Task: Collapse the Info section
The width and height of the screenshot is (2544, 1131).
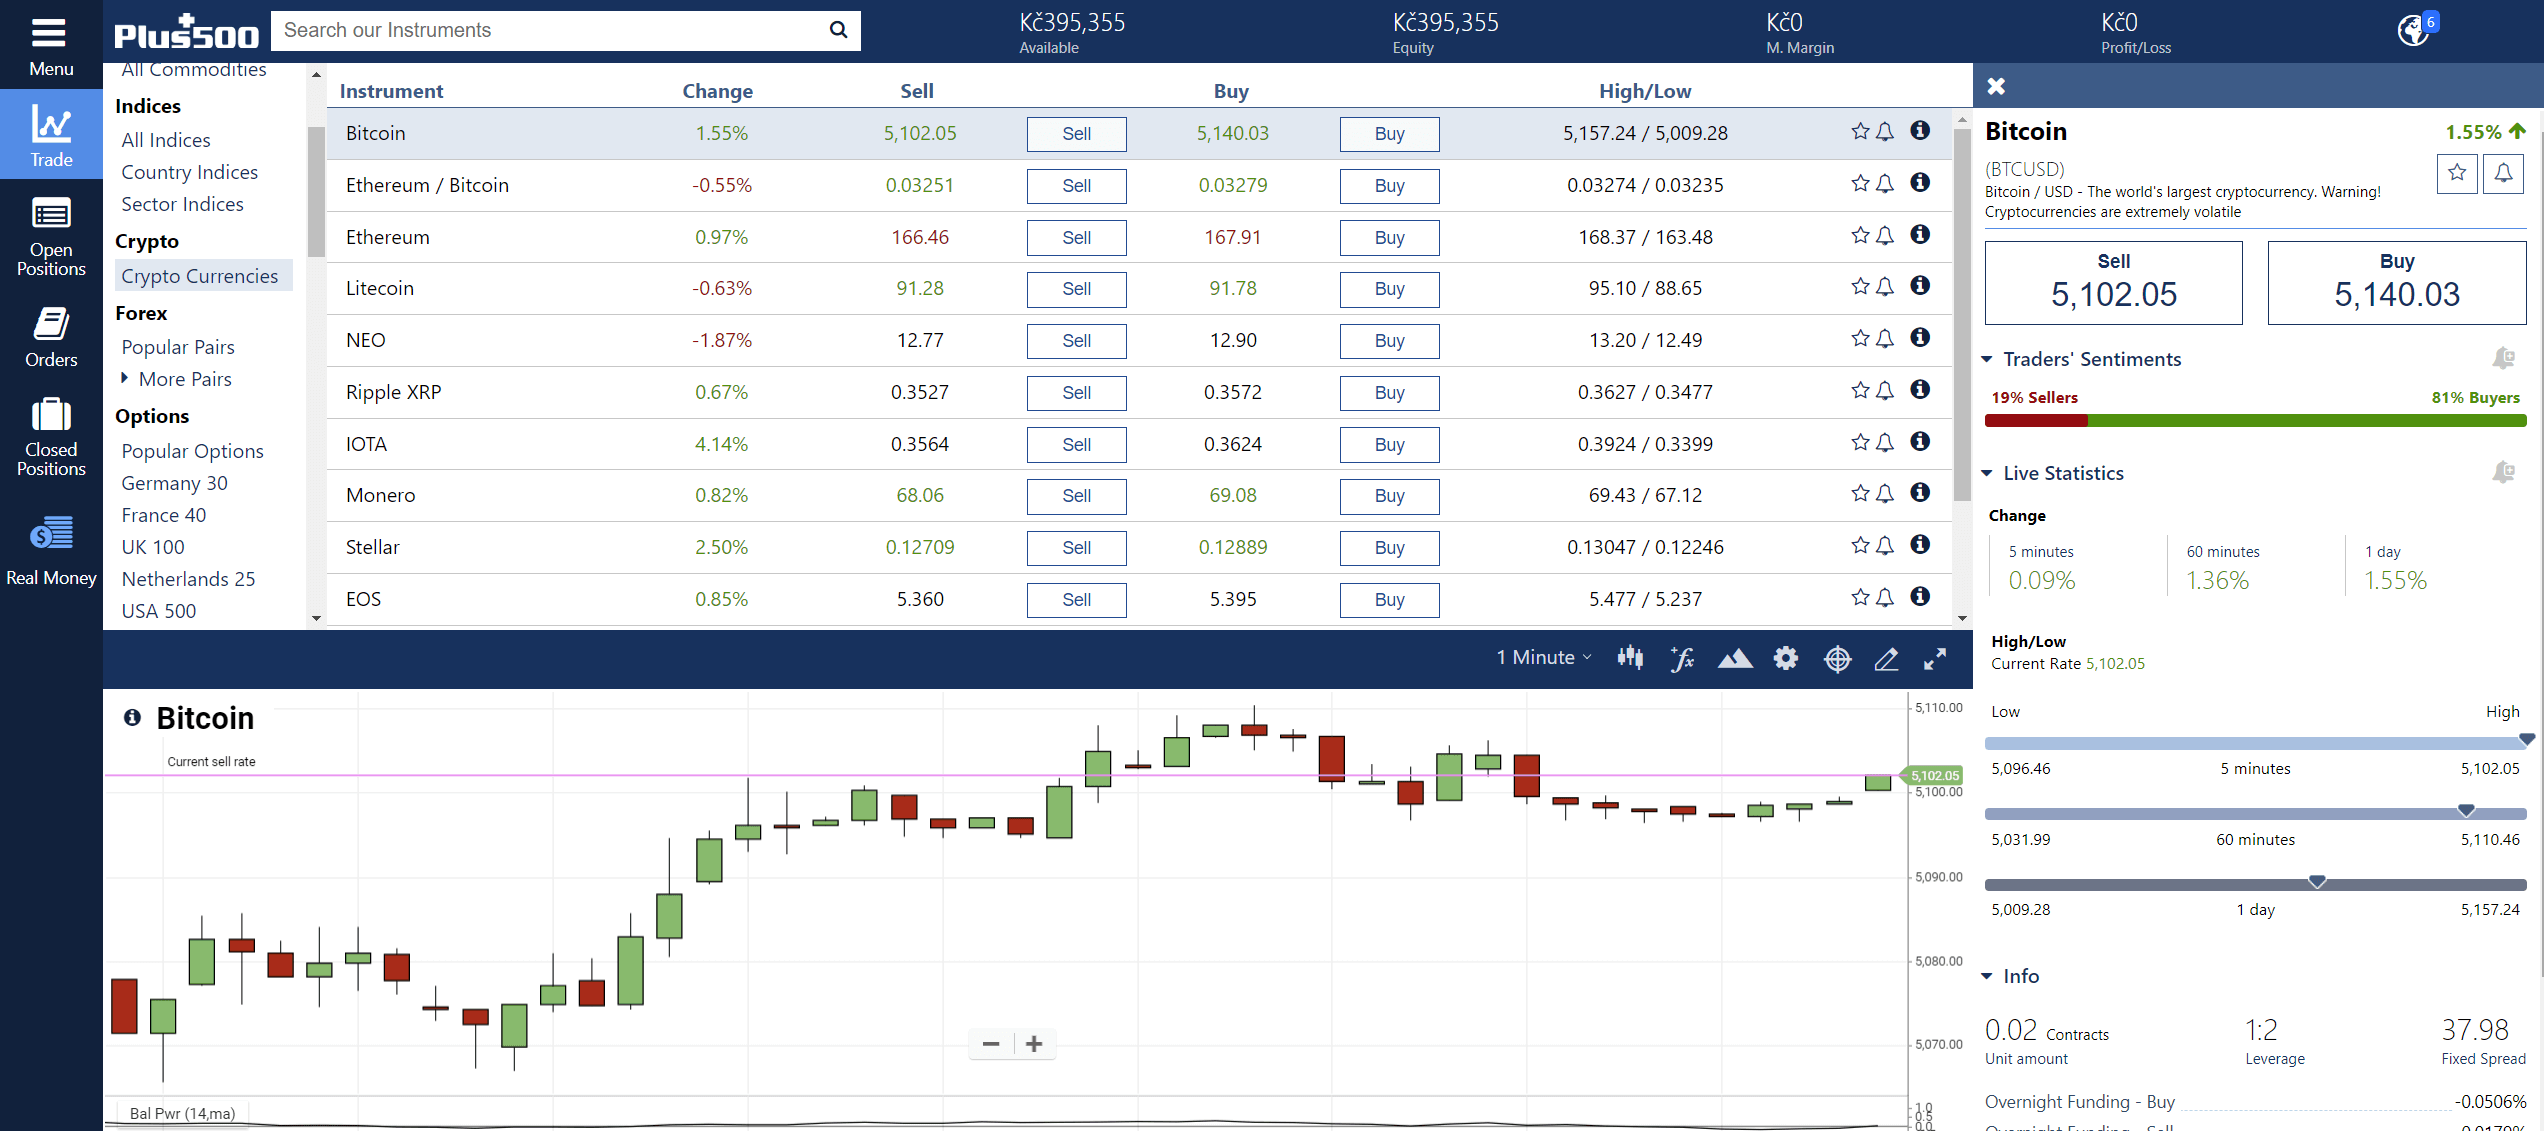Action: (1987, 976)
